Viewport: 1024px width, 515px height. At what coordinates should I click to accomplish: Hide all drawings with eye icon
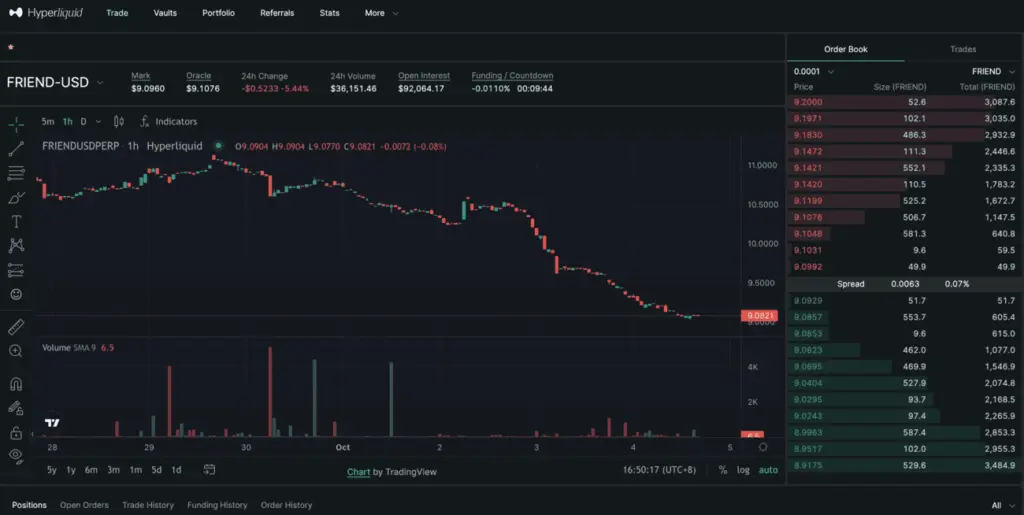click(16, 455)
